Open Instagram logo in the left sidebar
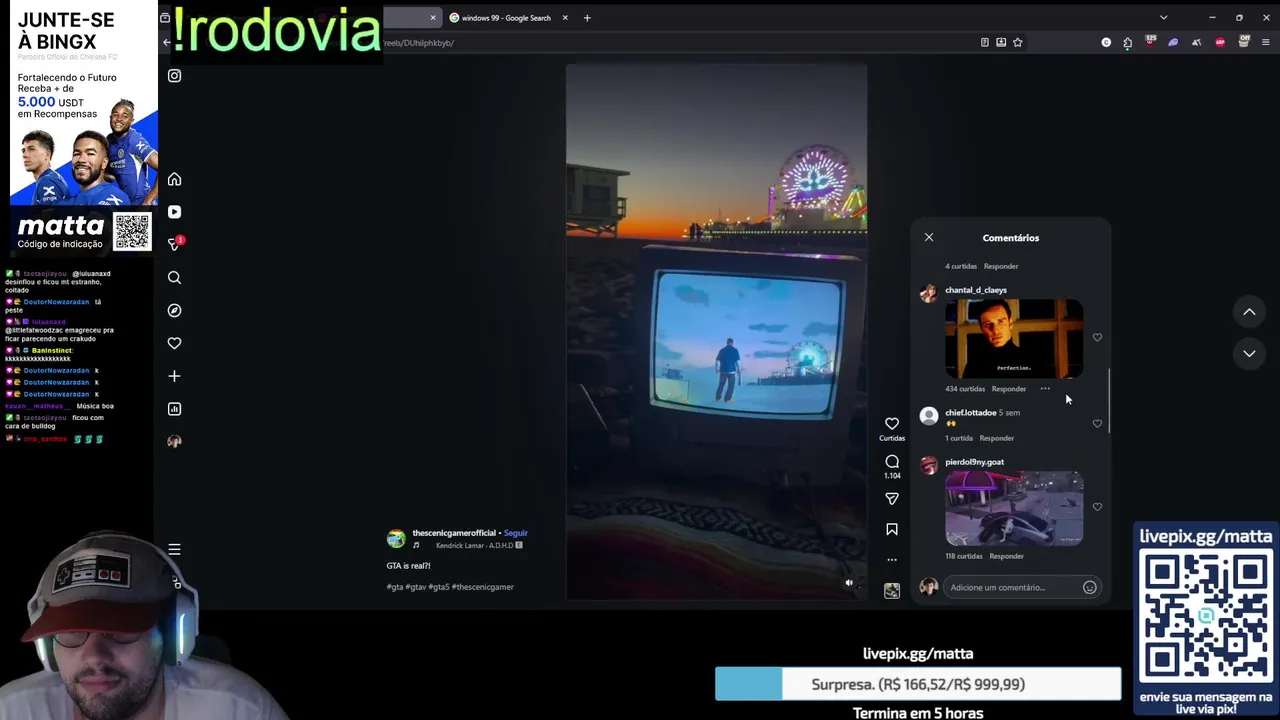 (x=174, y=76)
